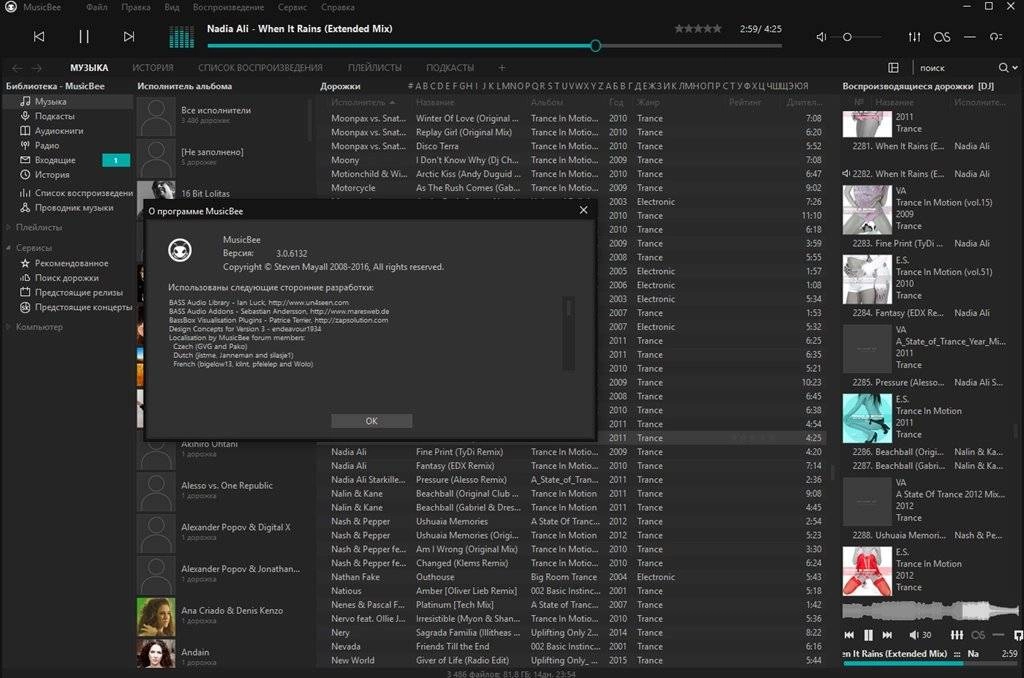Viewport: 1024px width, 678px height.
Task: Skip to next track in top player bar
Action: point(129,37)
